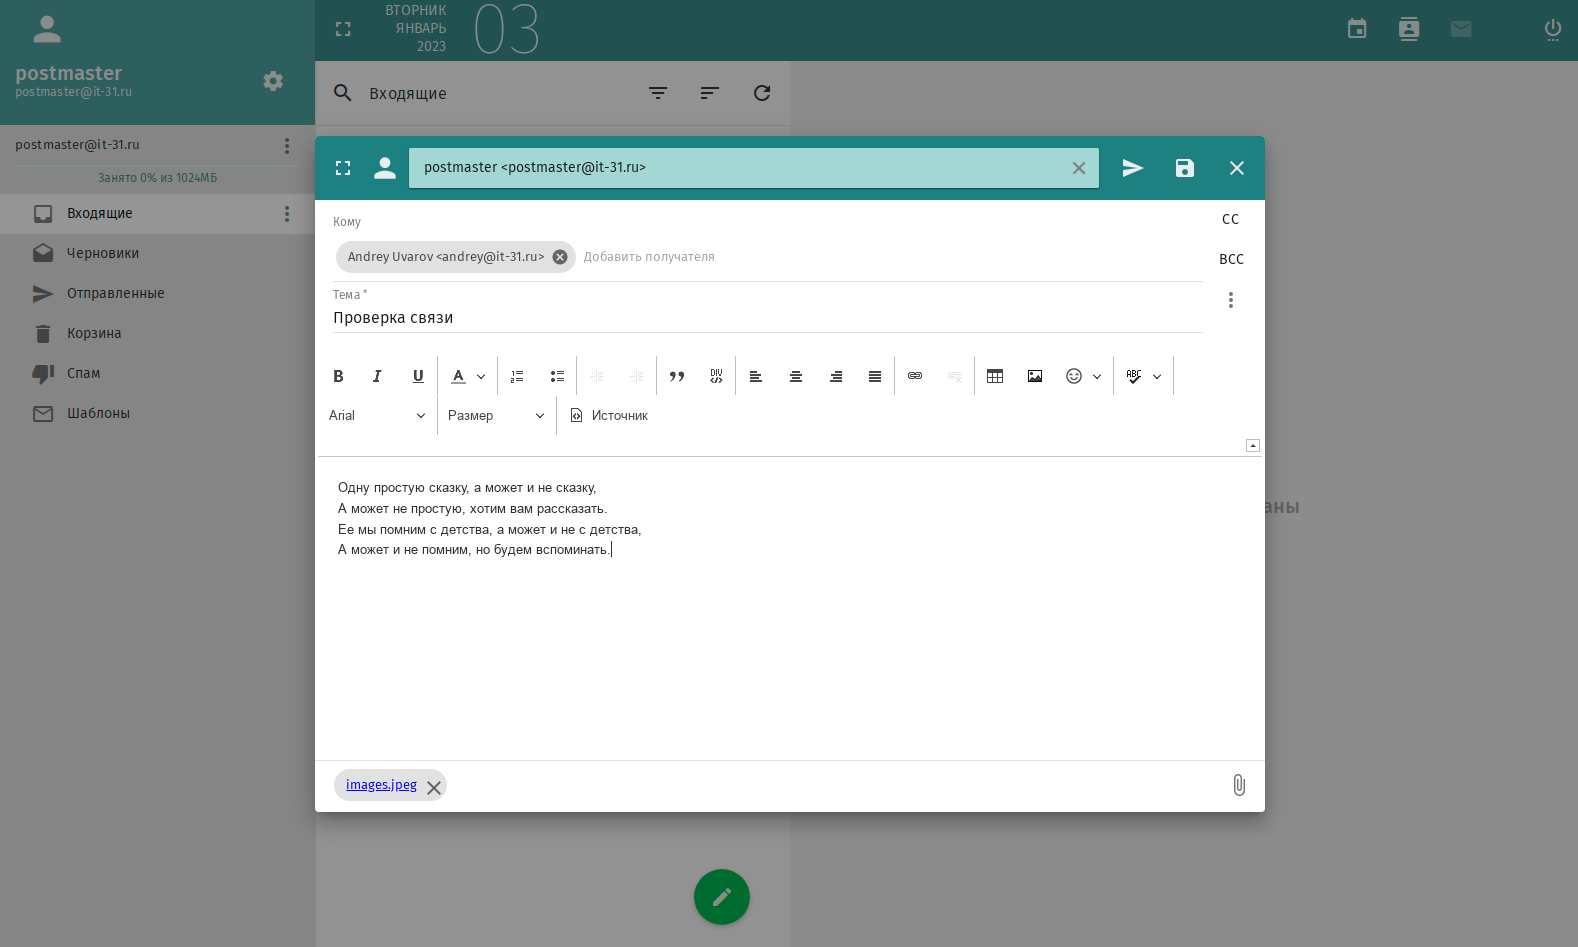Click the Тема subject field
The height and width of the screenshot is (947, 1578).
(x=767, y=318)
